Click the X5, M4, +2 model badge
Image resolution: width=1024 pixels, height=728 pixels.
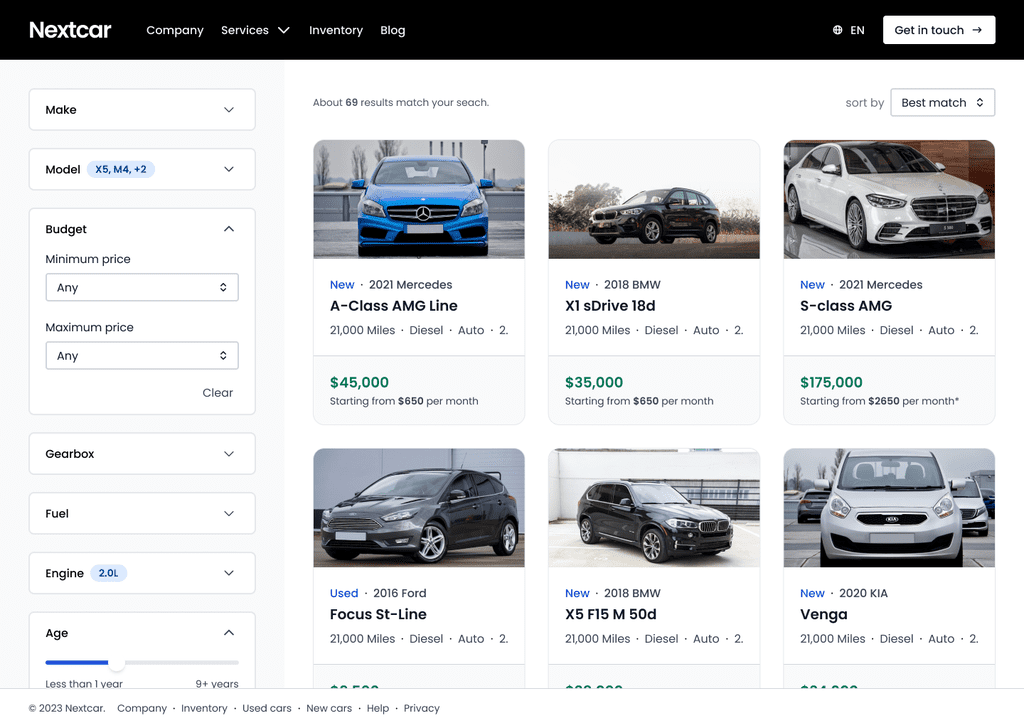121,169
